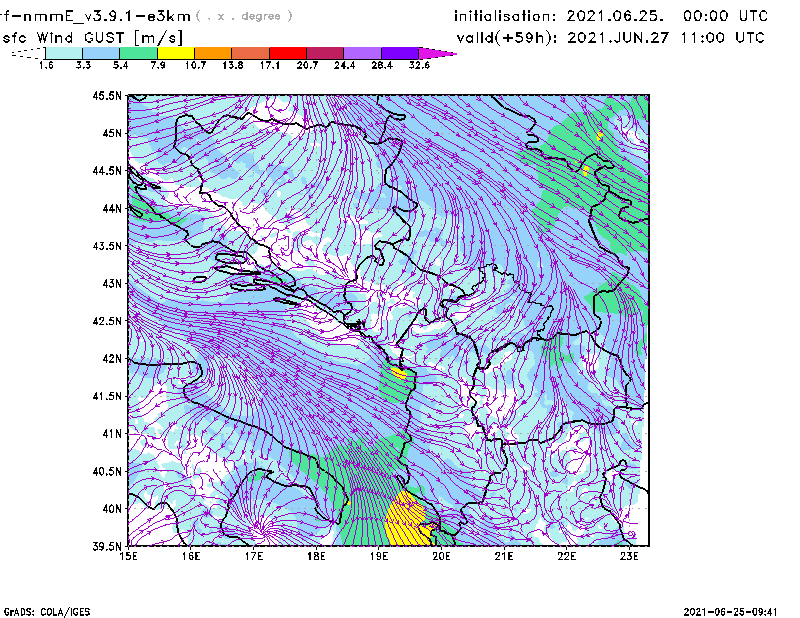Click the legend value 7.9

(x=158, y=65)
